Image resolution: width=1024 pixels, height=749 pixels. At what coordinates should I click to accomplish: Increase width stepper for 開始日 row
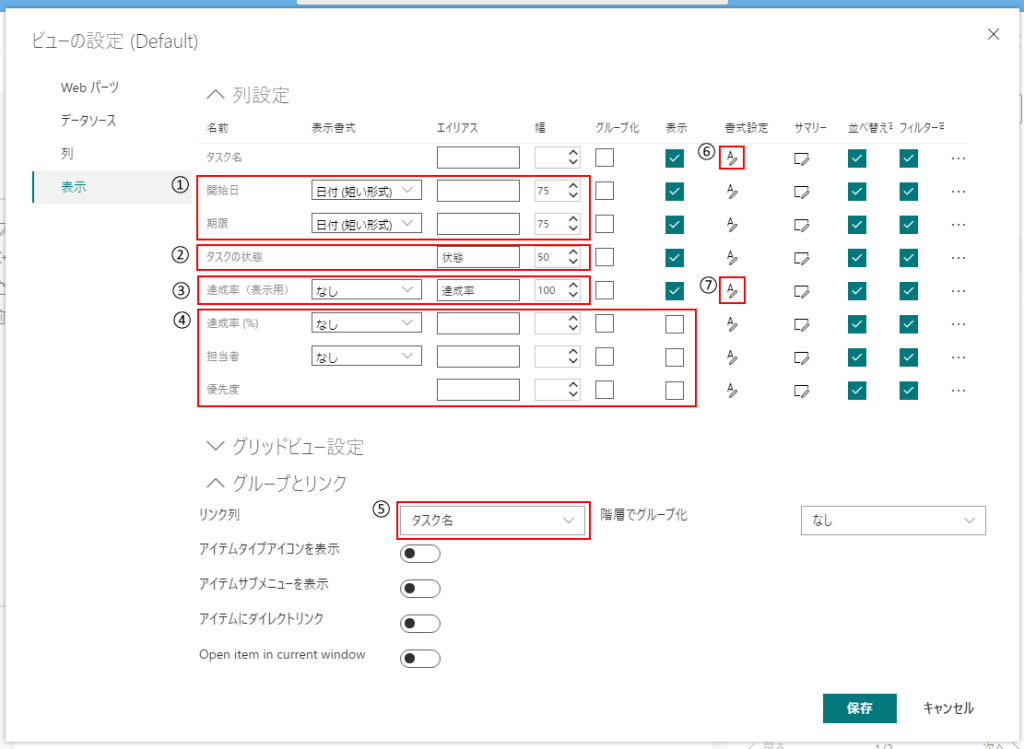(x=573, y=185)
